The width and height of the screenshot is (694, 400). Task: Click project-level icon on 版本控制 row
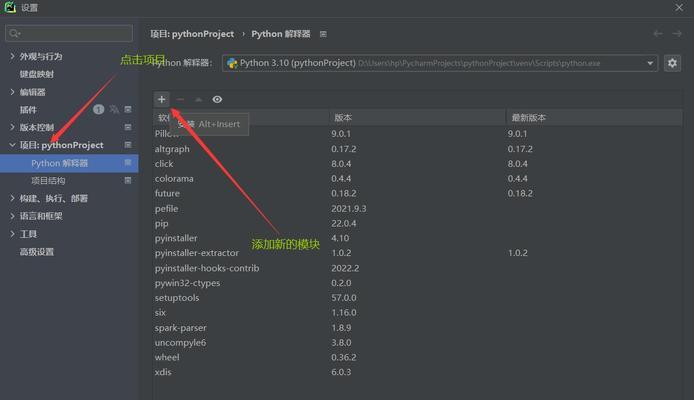(x=128, y=127)
